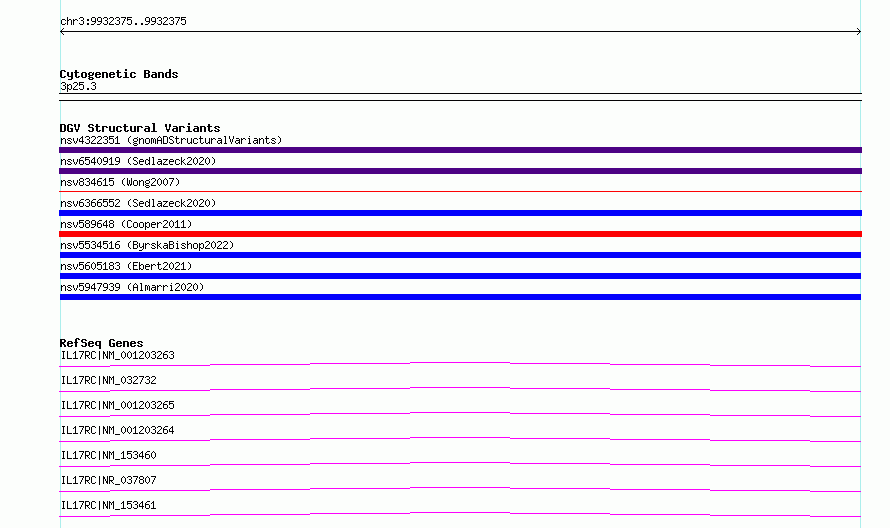Click magenta gene line under IL17RC|NR_037807
The width and height of the screenshot is (890, 528).
coord(460,489)
